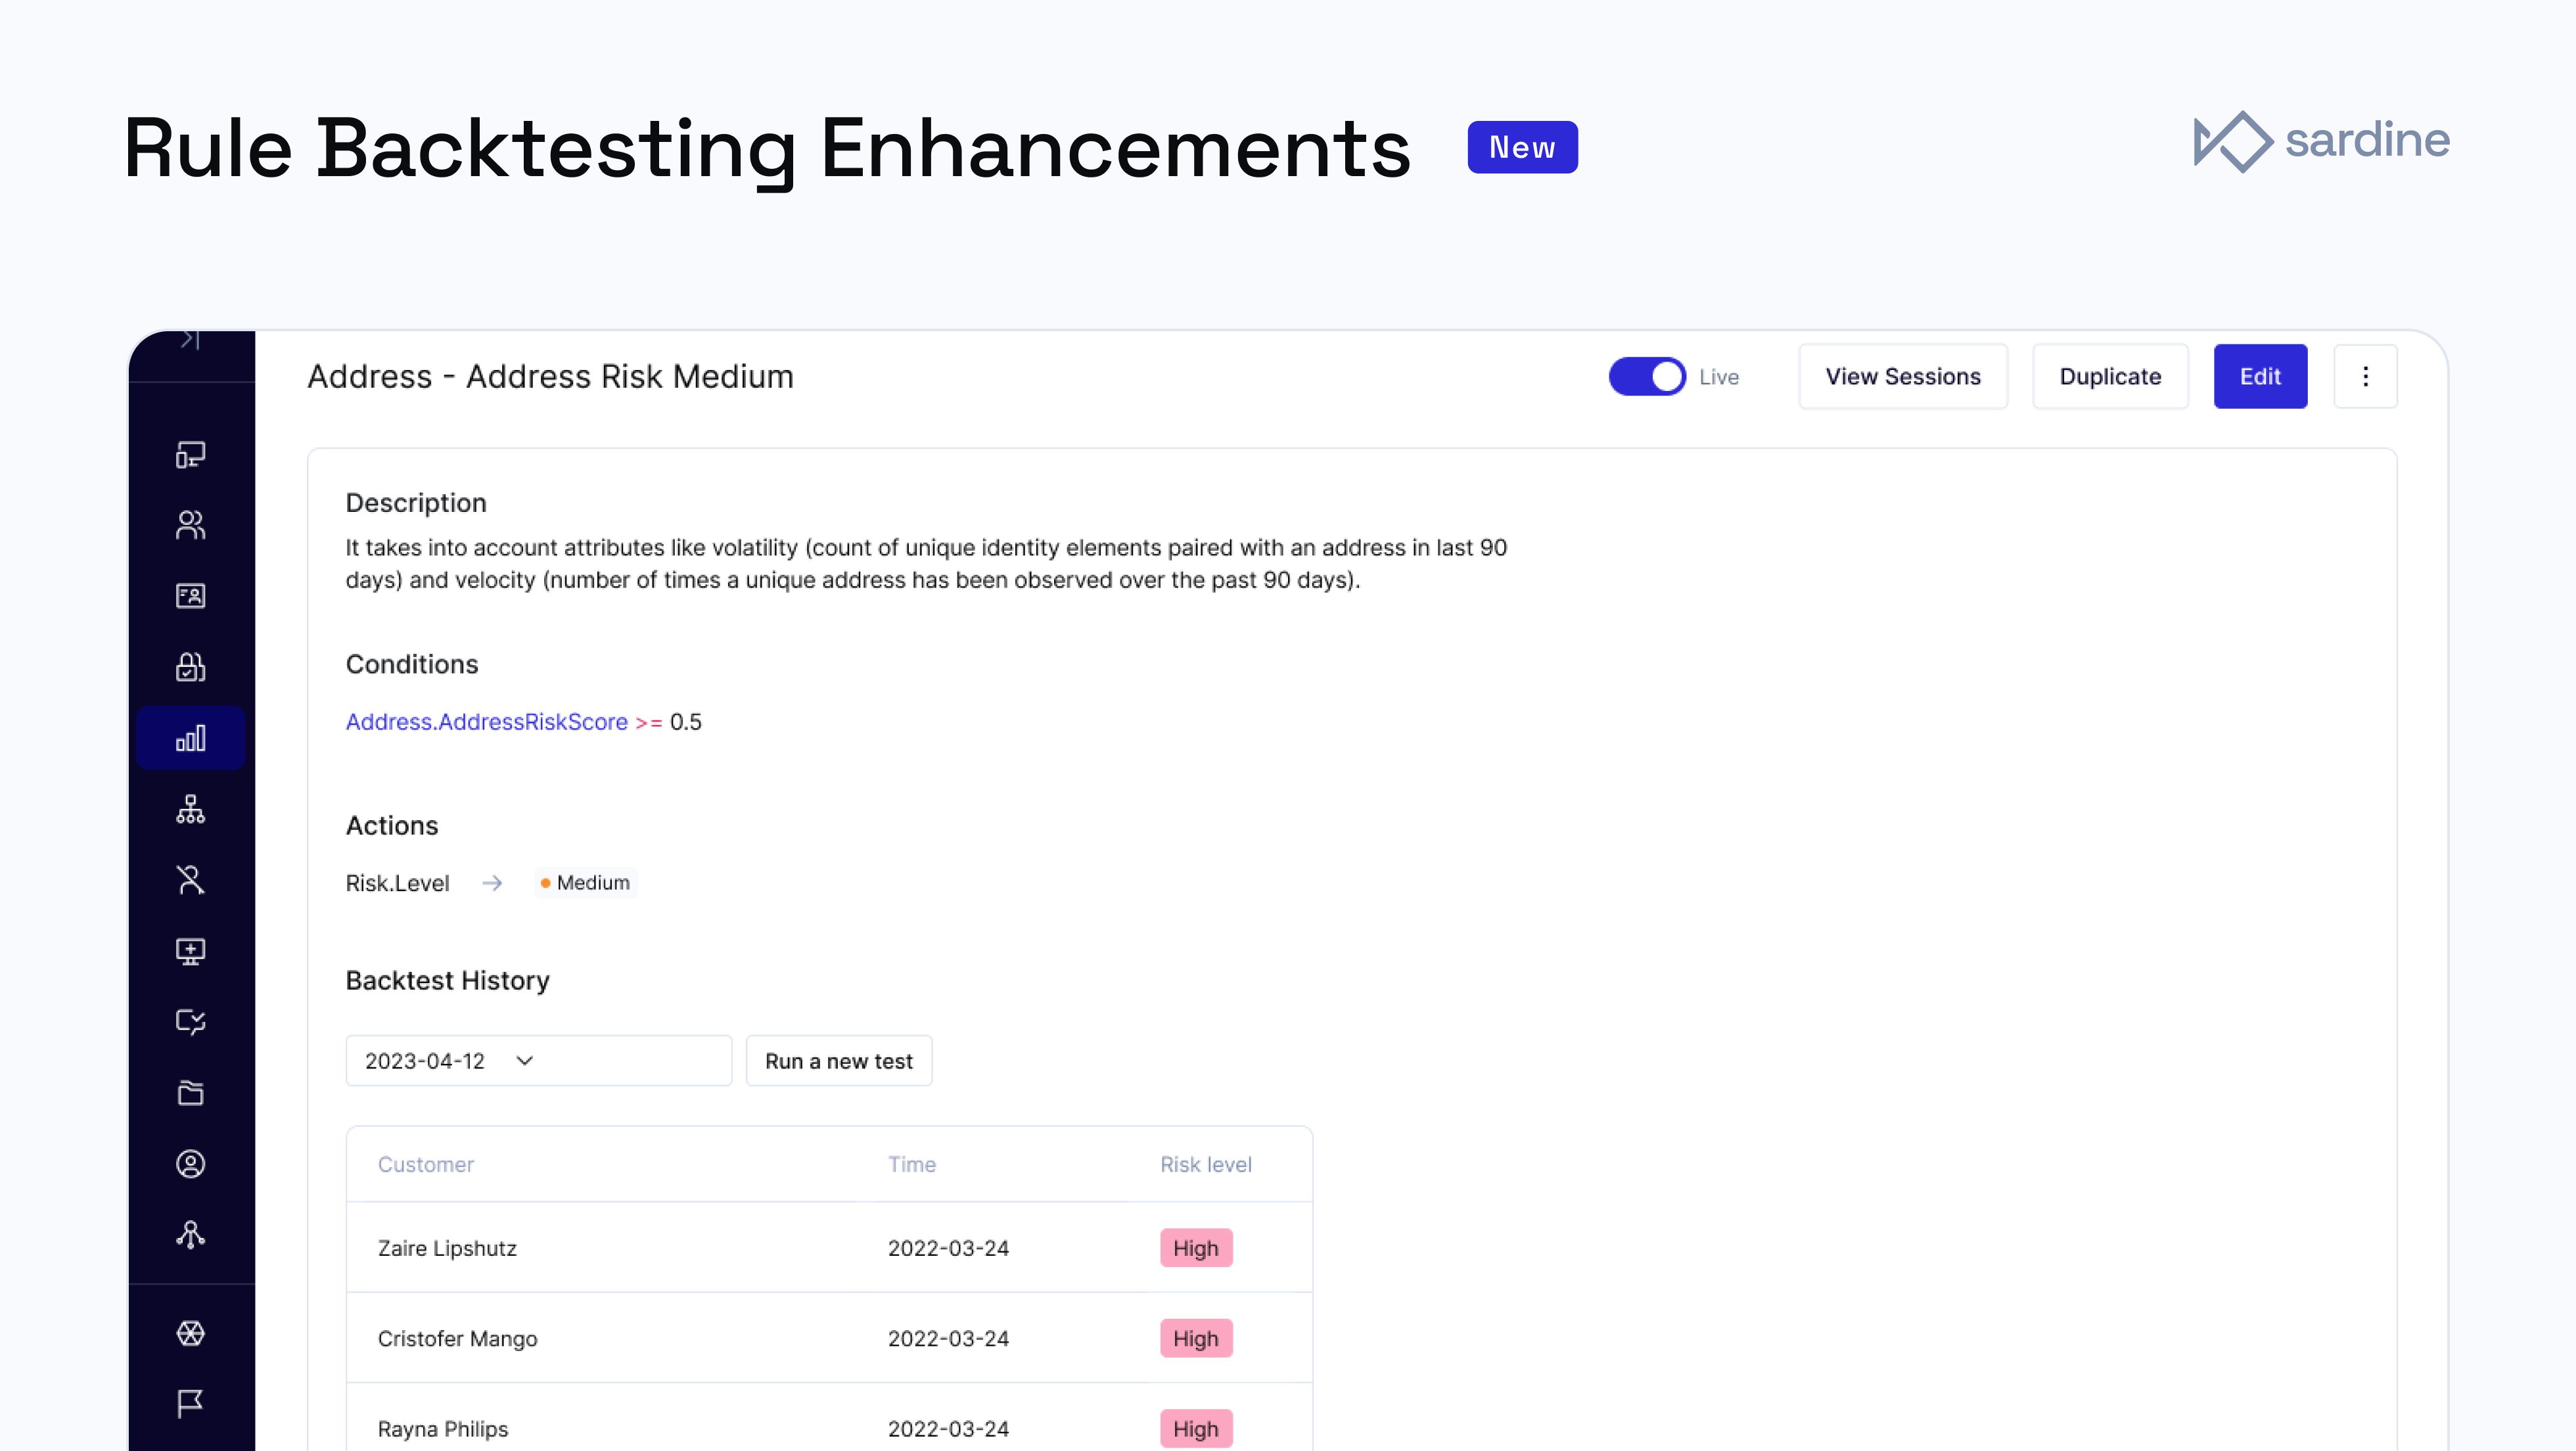Click the blue Edit button

pos(2260,377)
